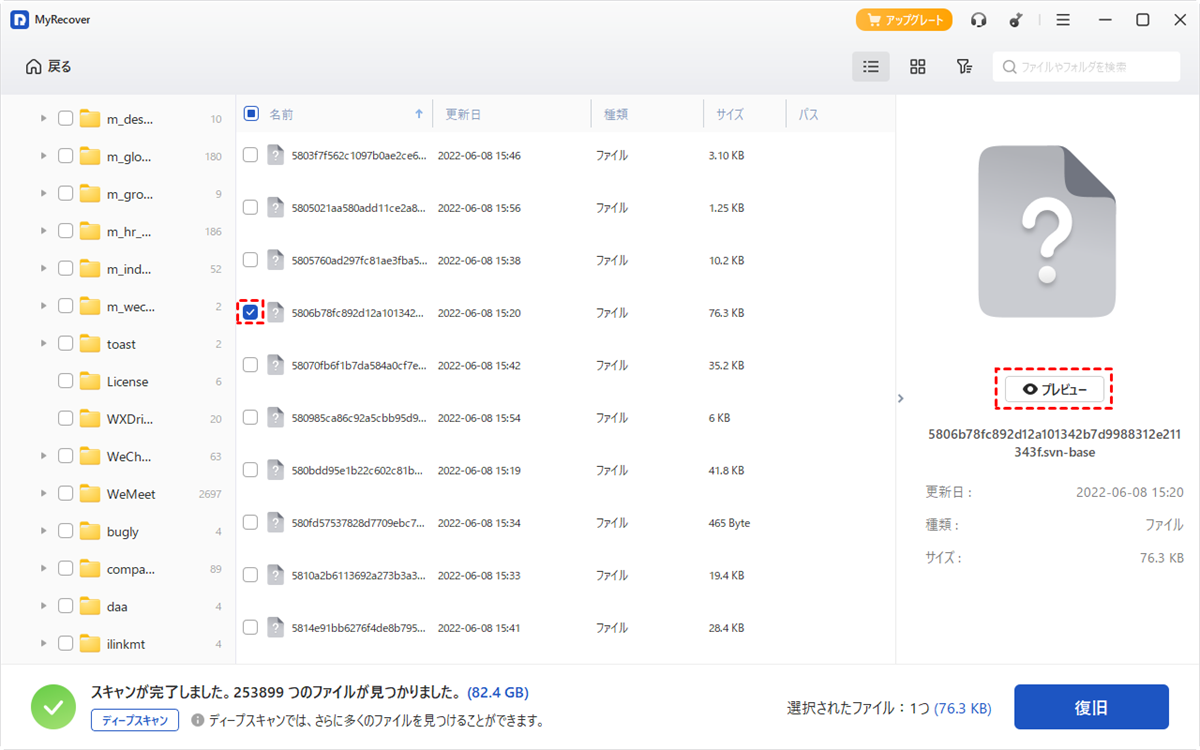Screen dimensions: 1200x750
Task: Switch to grid thumbnail view icon
Action: point(917,67)
